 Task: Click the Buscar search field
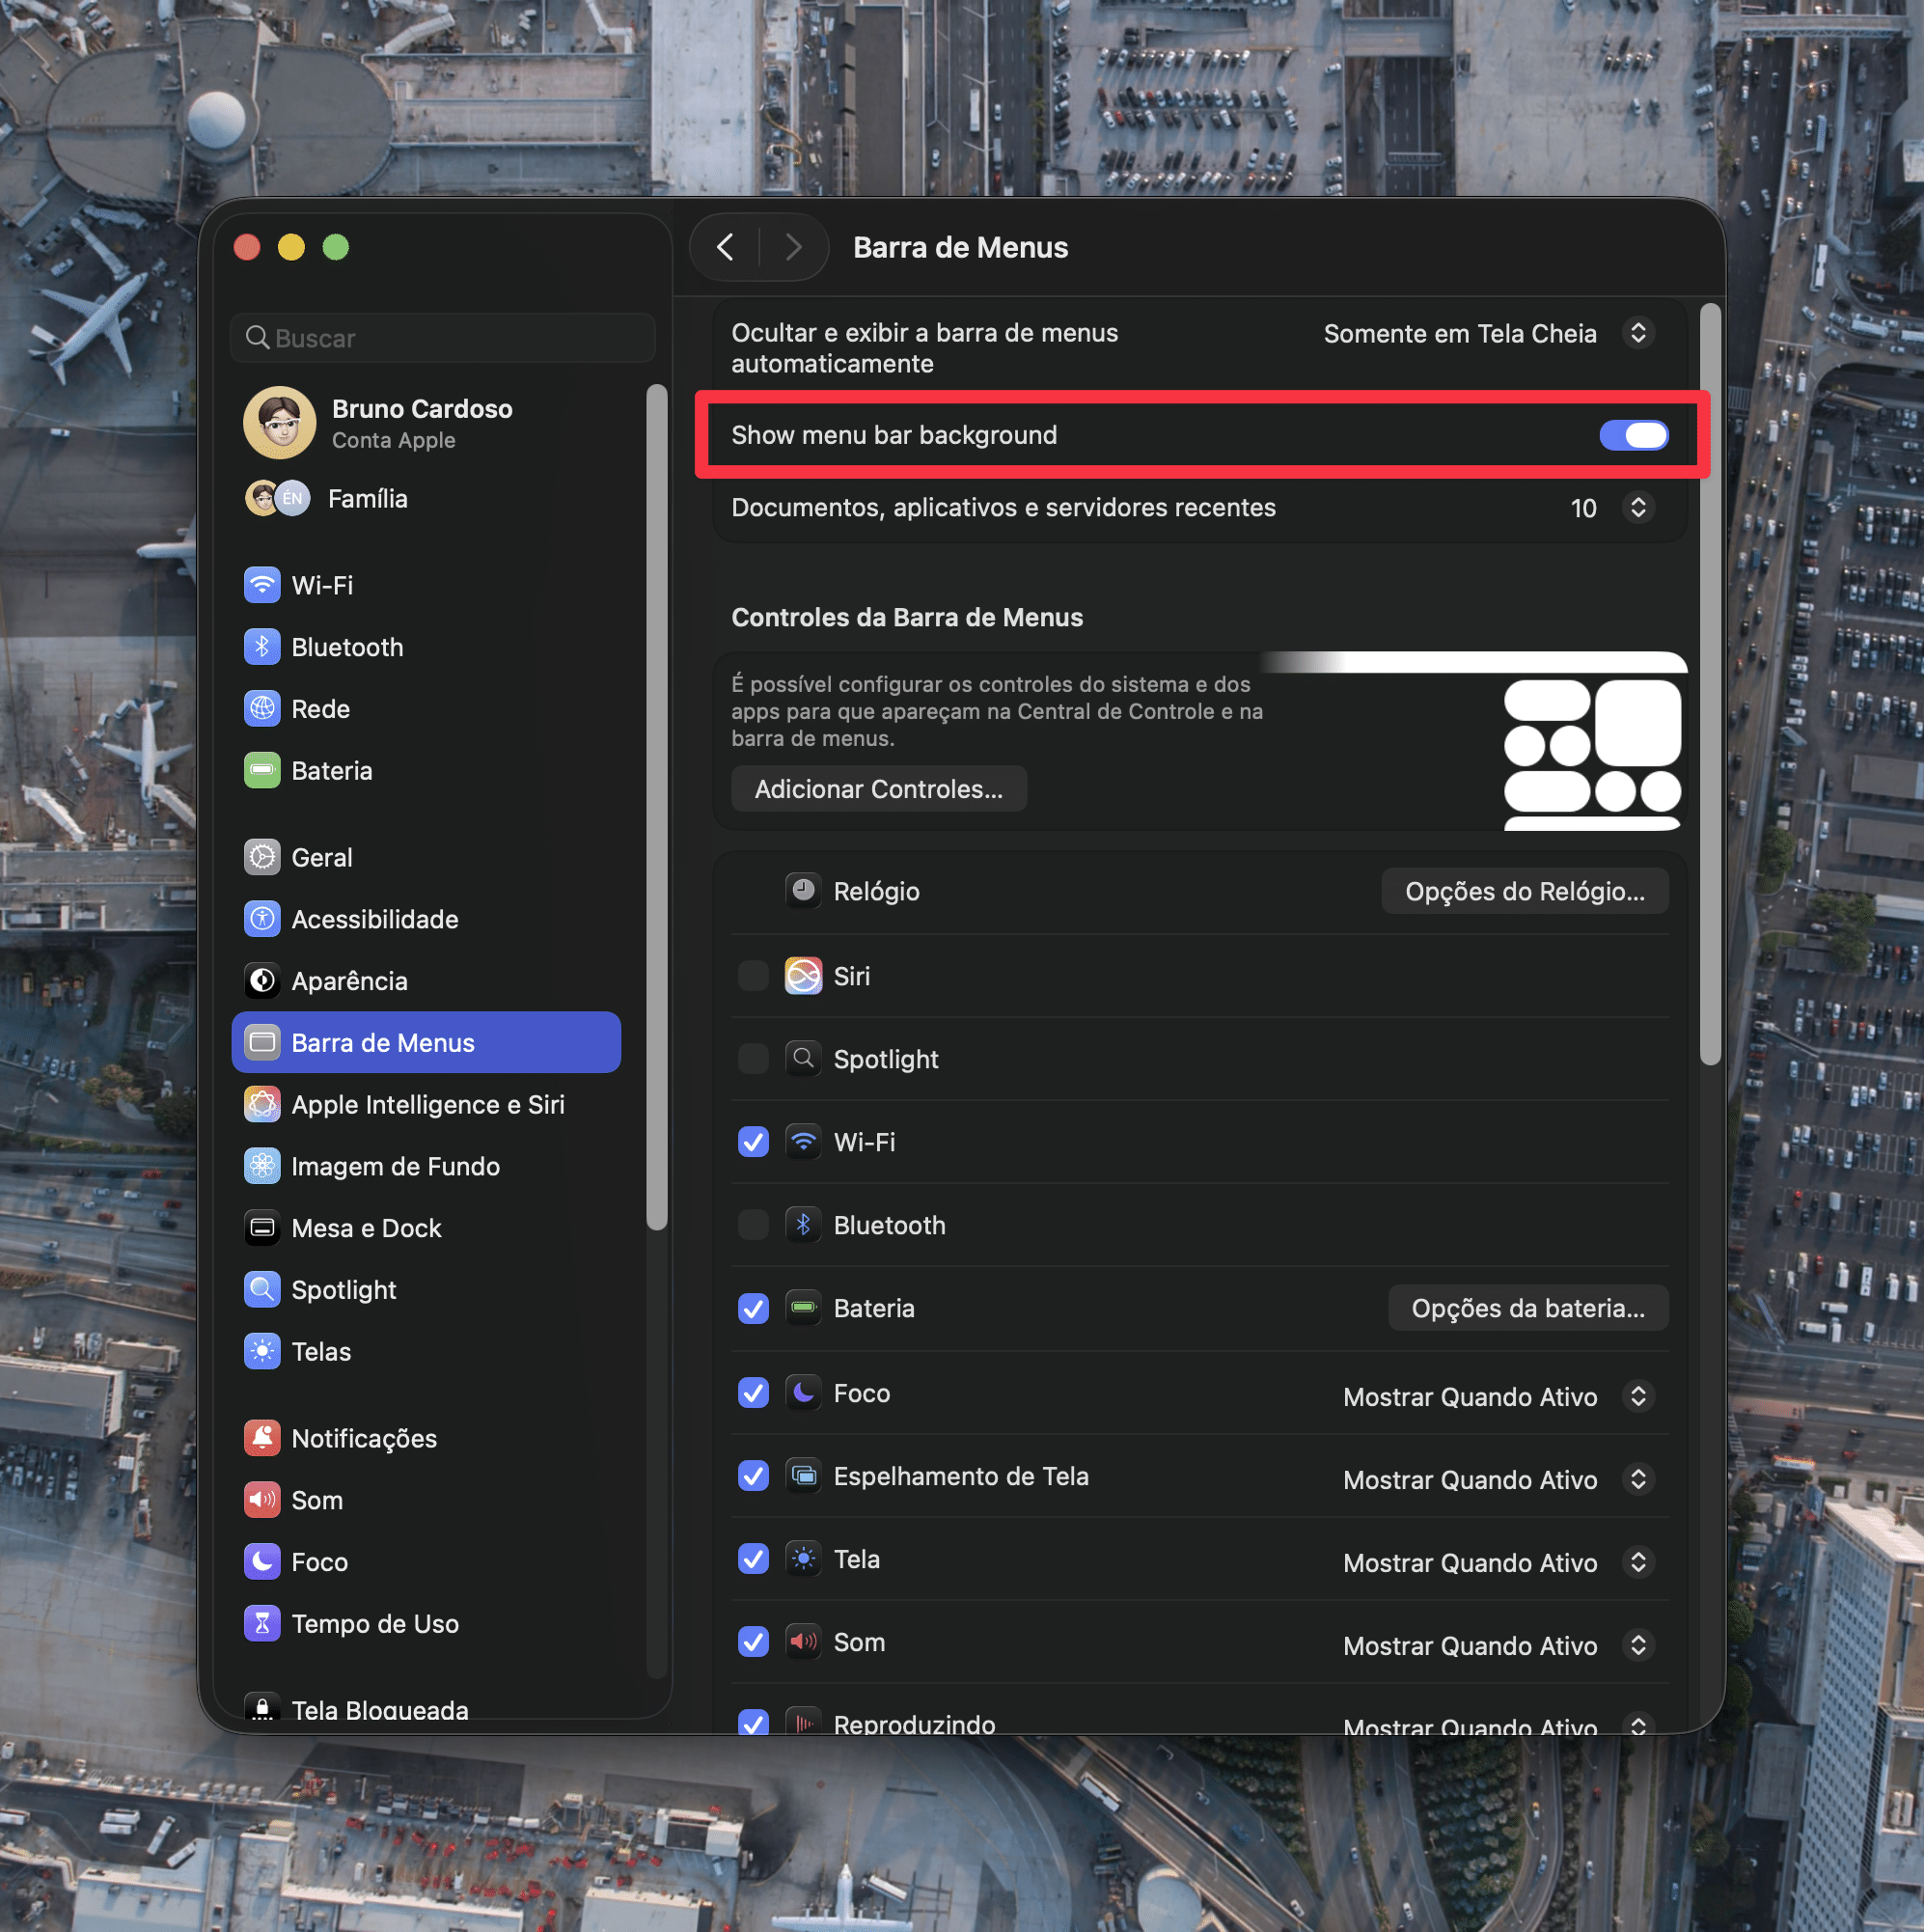coord(443,338)
